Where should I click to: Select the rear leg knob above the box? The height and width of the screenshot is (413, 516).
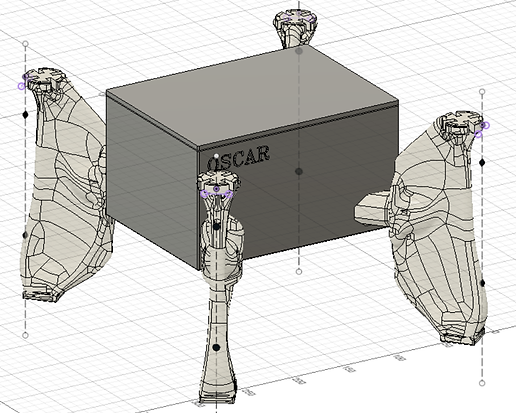tap(294, 28)
